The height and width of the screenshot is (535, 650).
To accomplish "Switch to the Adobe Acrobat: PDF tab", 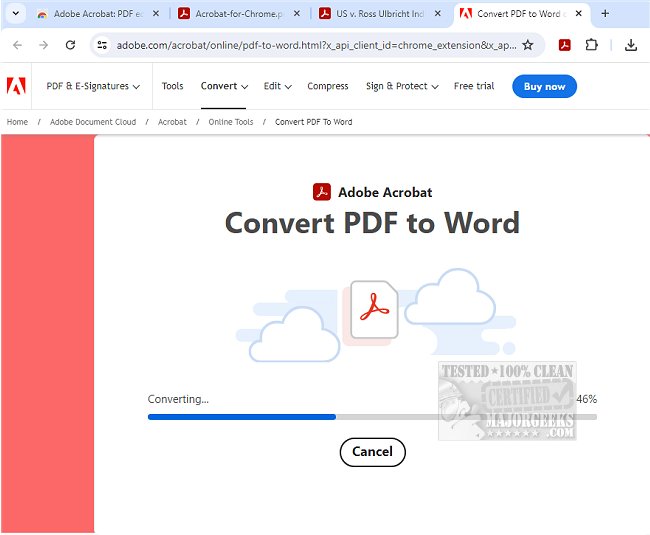I will point(98,14).
